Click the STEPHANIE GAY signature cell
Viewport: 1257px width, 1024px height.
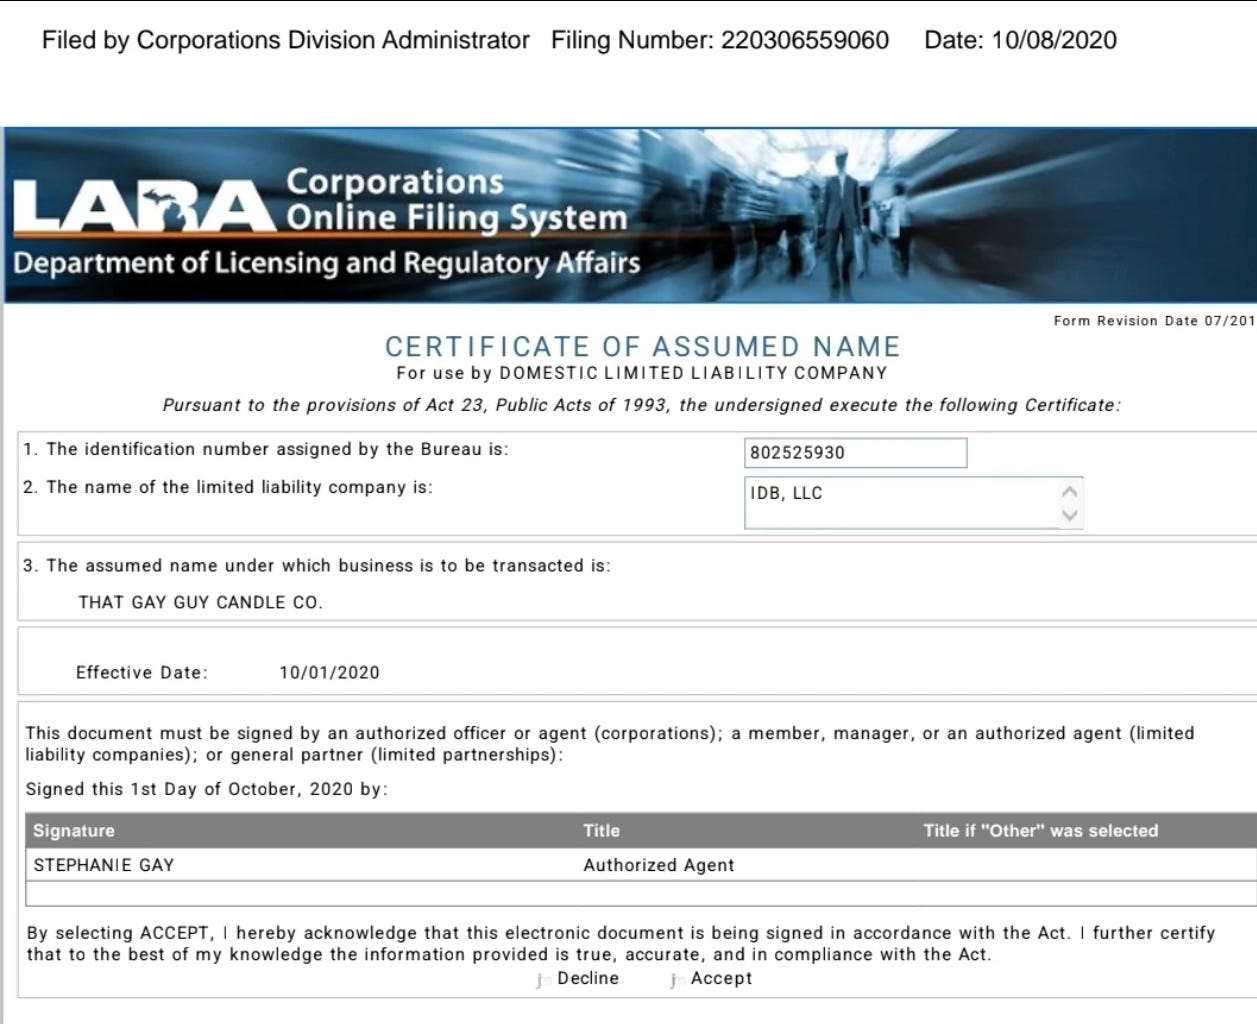pos(104,865)
